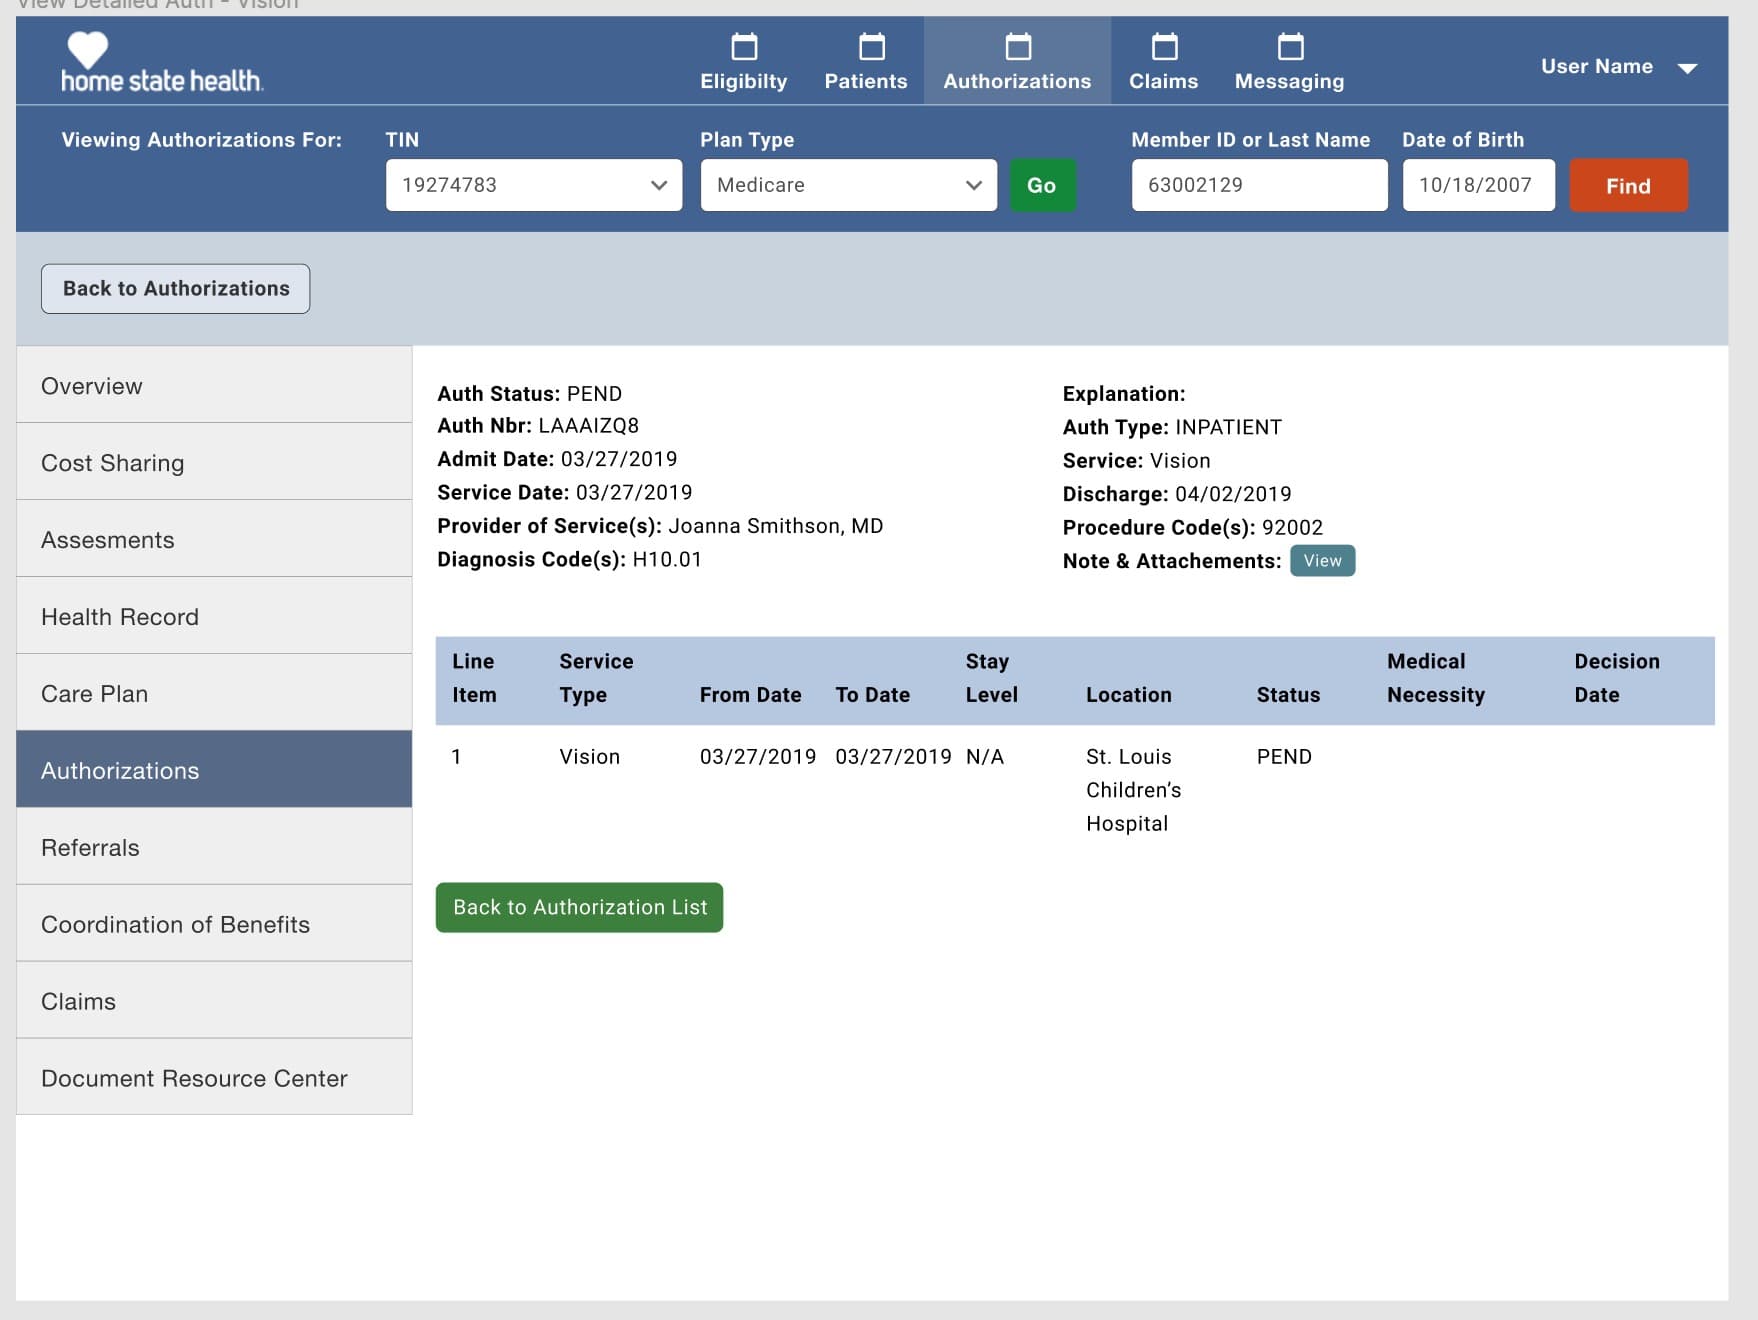This screenshot has height=1320, width=1758.
Task: Click the Auth Type value INPATIENT
Action: (1228, 427)
